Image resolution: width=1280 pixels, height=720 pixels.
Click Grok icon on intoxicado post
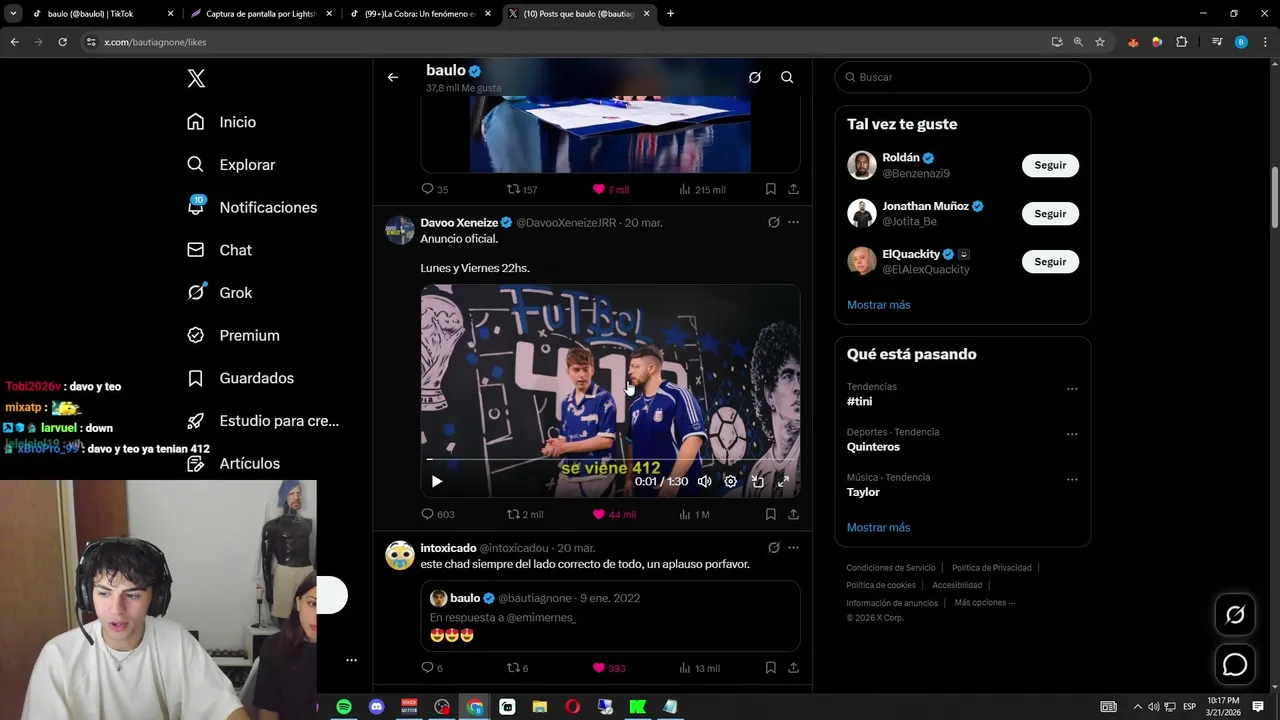[773, 547]
